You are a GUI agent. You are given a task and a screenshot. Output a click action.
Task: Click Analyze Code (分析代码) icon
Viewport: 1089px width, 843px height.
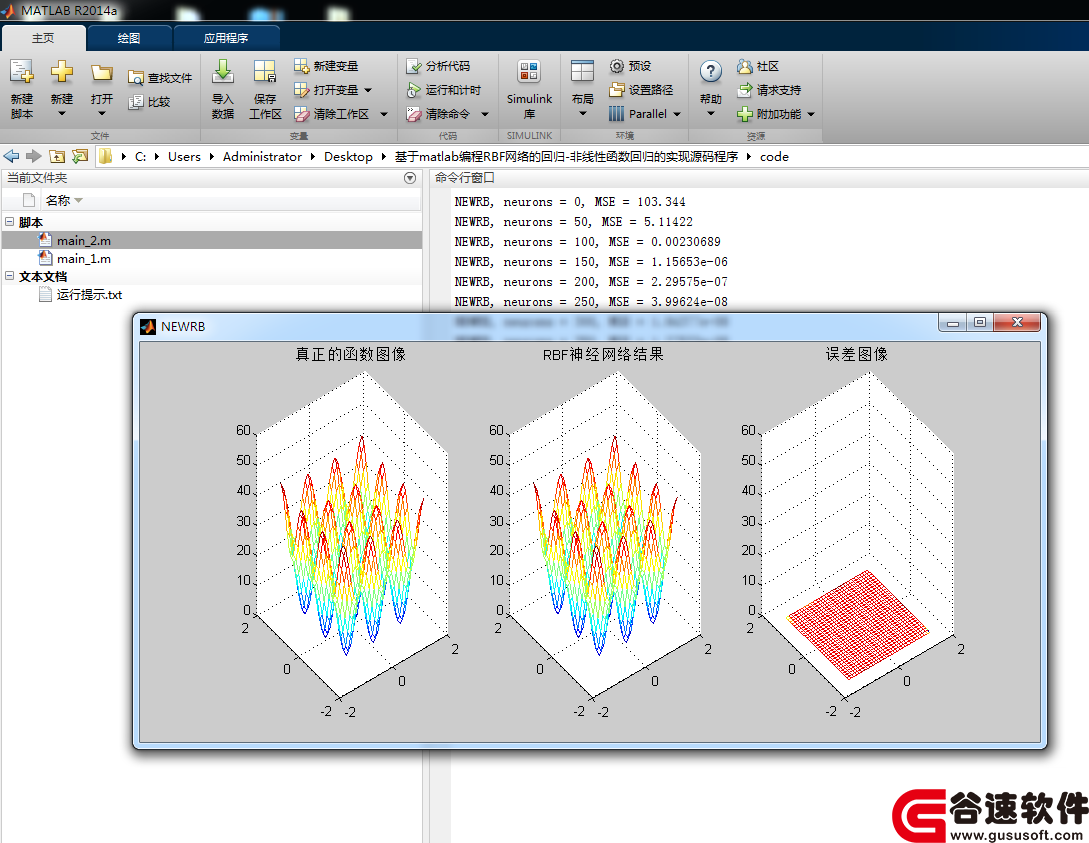pos(414,66)
